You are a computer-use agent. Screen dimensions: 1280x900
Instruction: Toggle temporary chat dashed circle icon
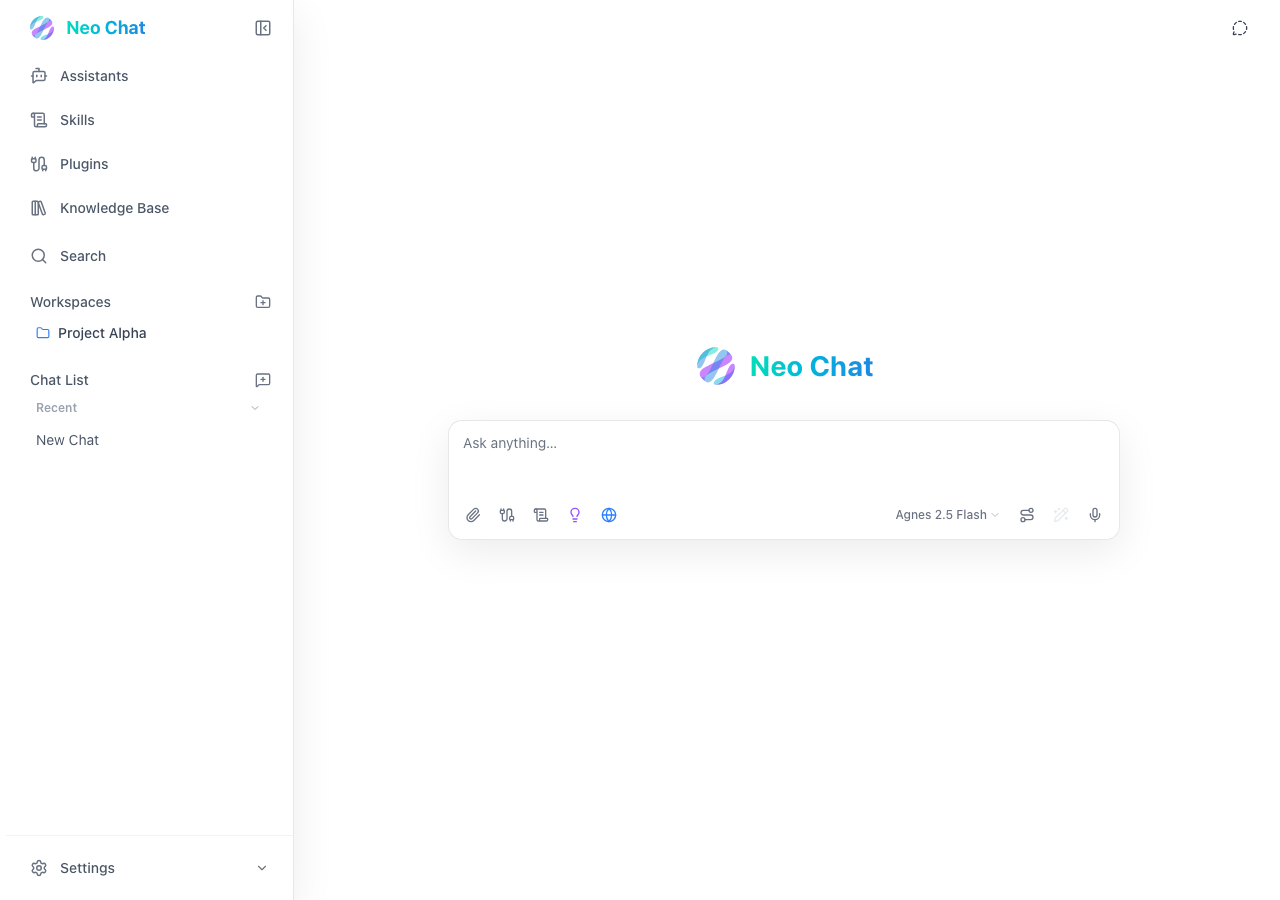click(1240, 28)
